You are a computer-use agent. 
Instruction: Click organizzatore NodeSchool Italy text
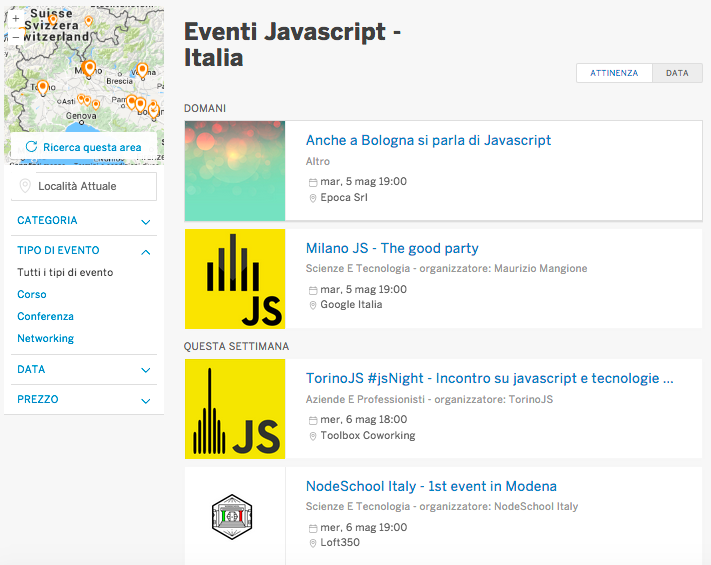499,507
